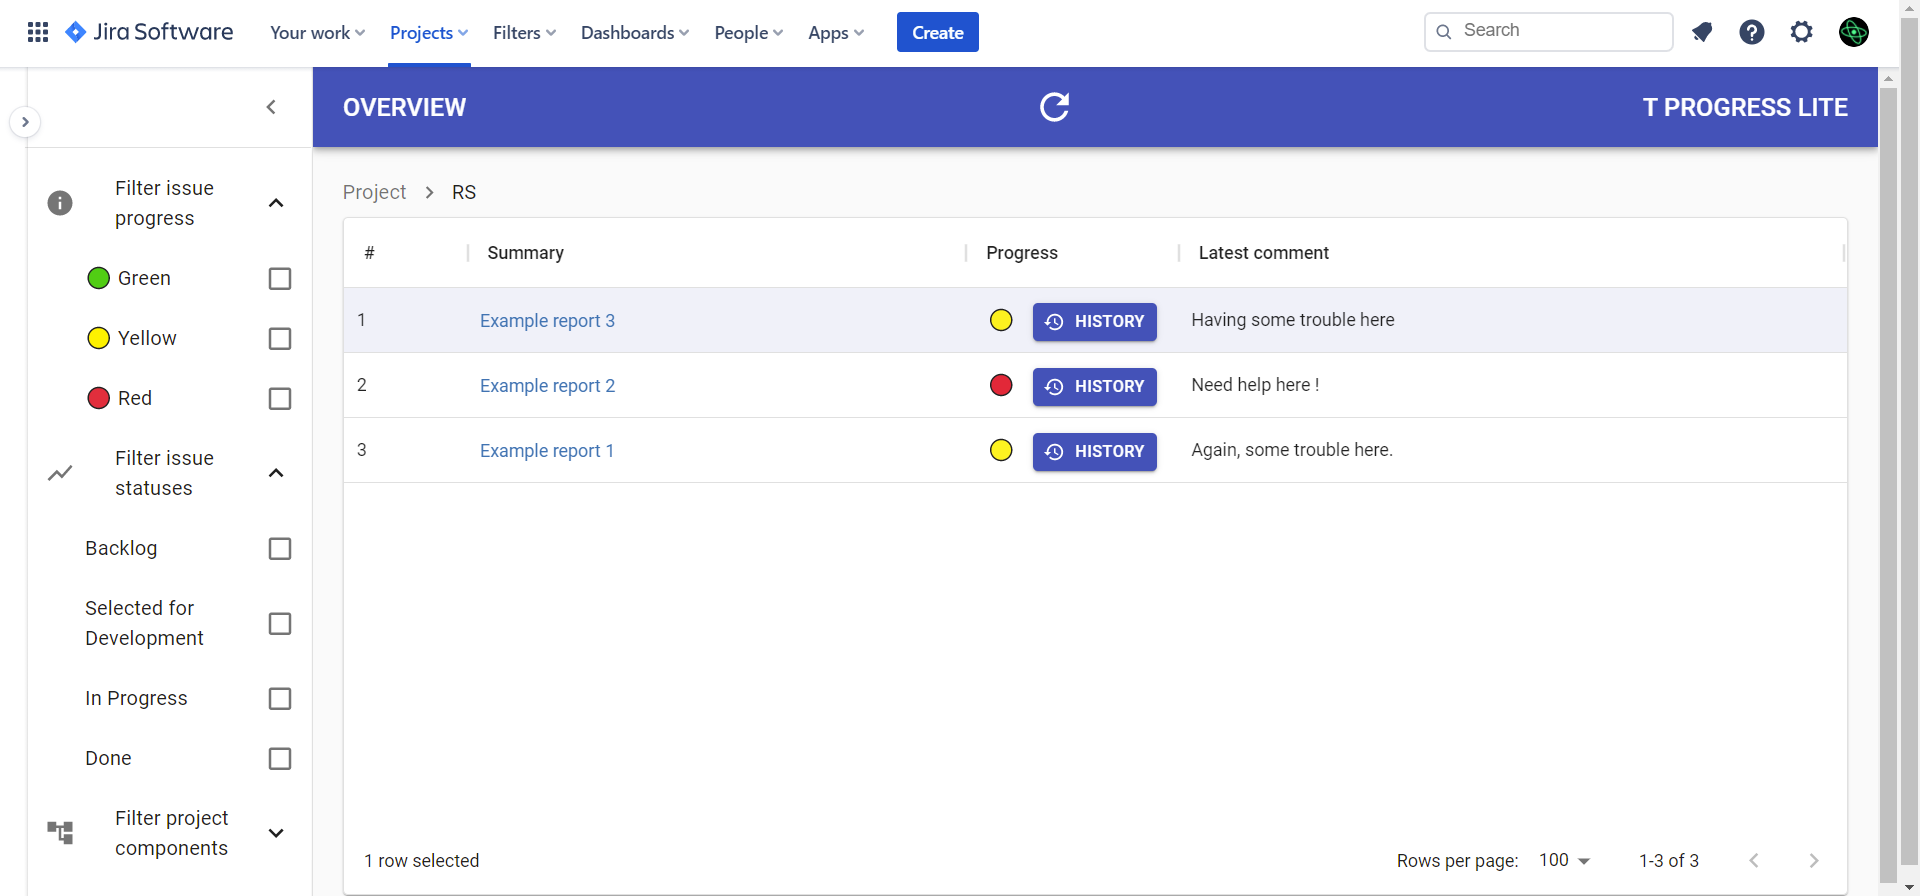Collapse the filter panel with left chevron
This screenshot has width=1920, height=896.
(271, 107)
